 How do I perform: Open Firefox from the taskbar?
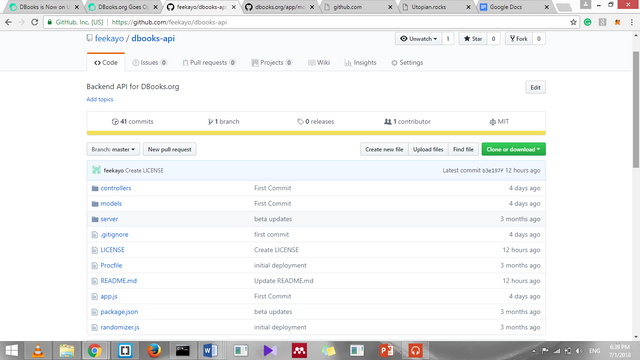tap(154, 351)
